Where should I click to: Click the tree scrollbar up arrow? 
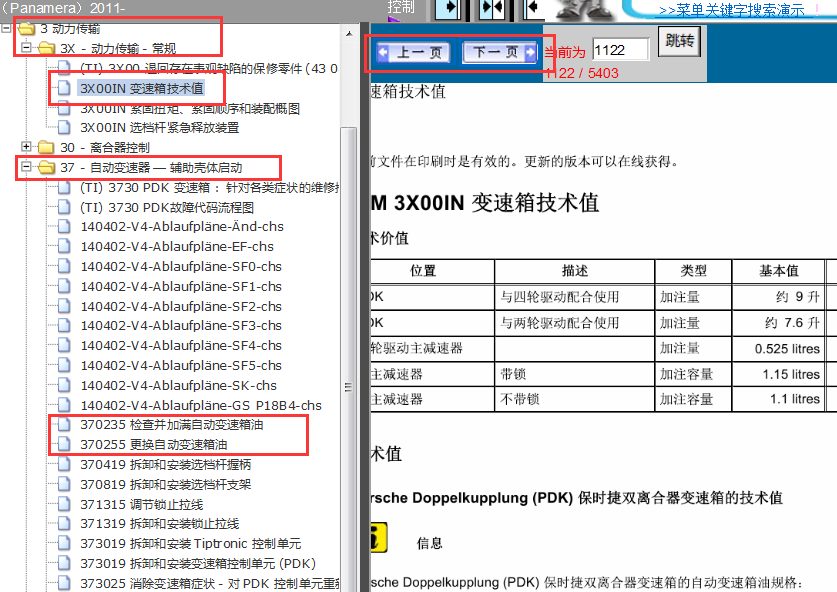pos(349,34)
